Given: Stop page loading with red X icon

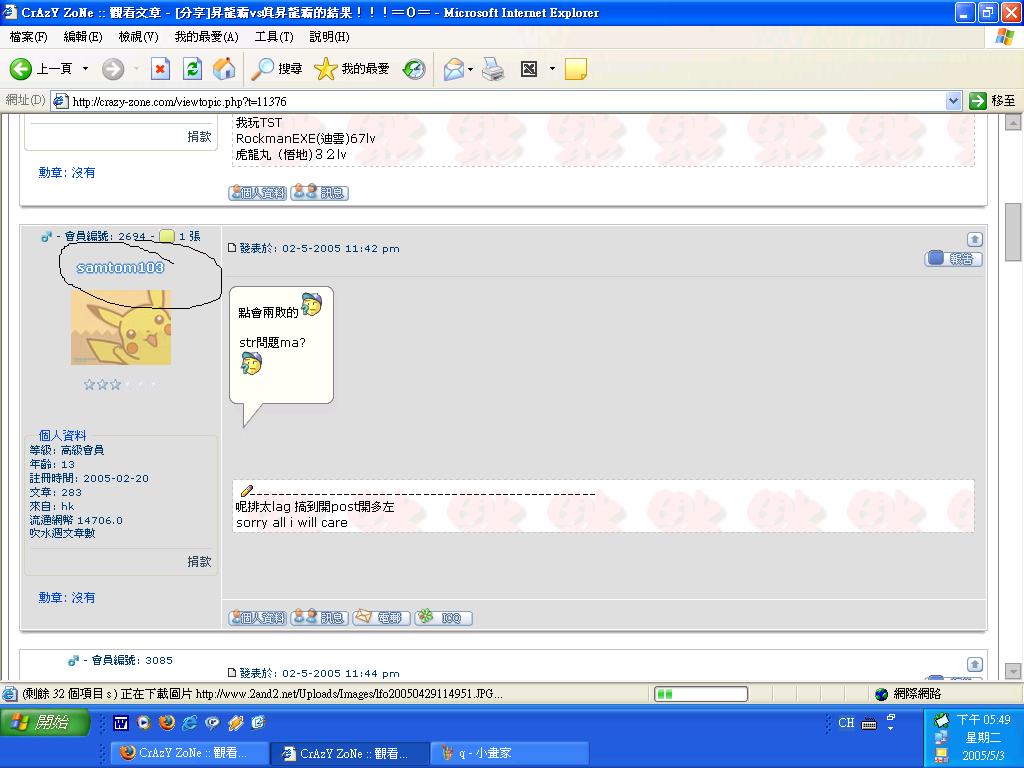Looking at the screenshot, I should 160,69.
